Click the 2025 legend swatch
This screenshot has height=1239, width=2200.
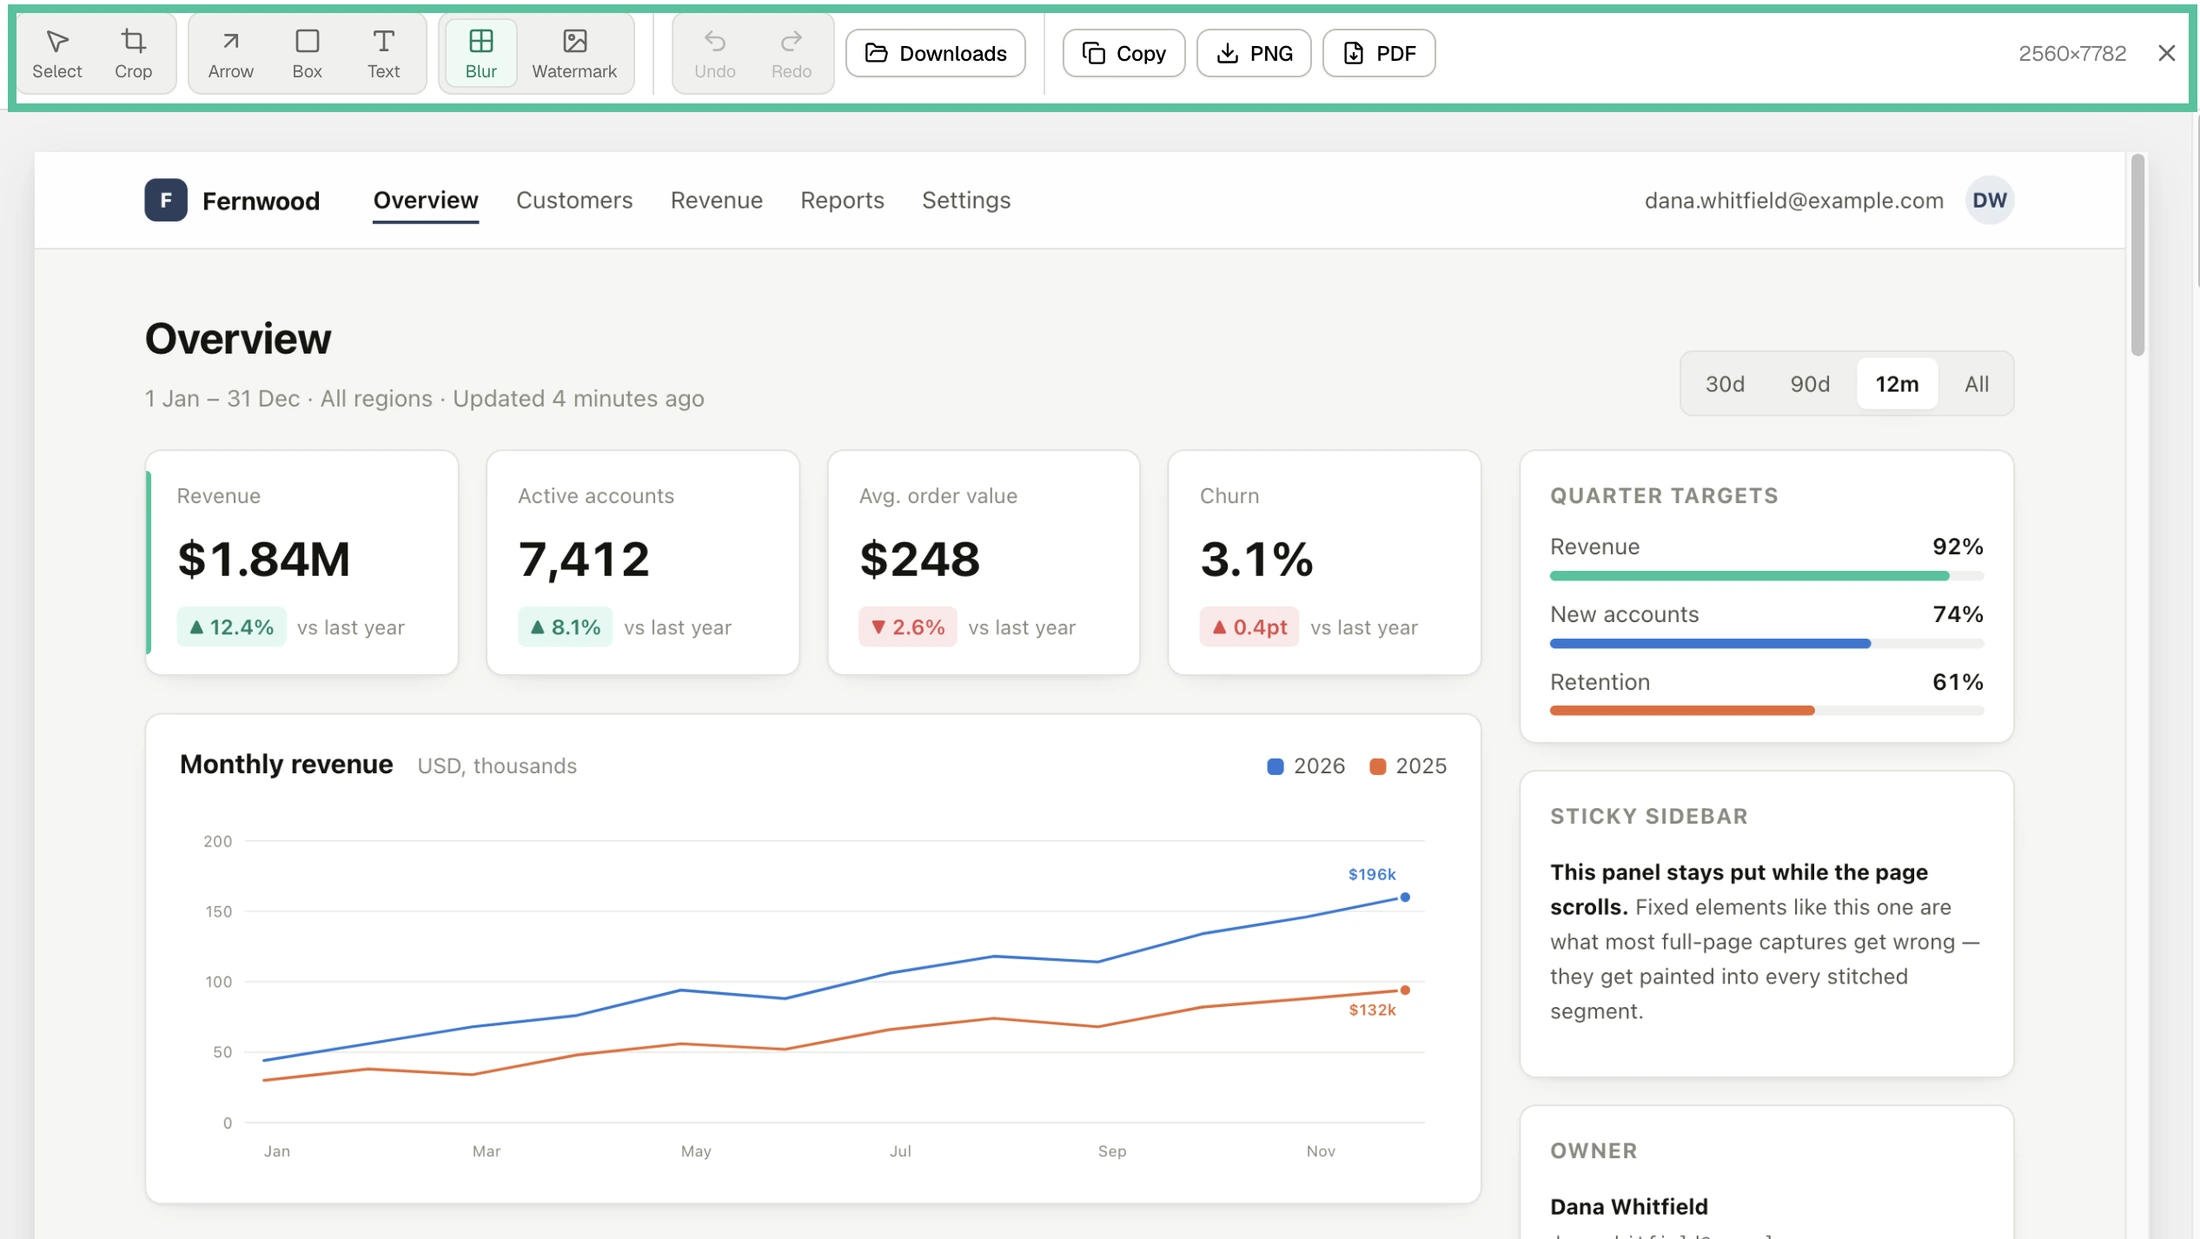pyautogui.click(x=1377, y=767)
